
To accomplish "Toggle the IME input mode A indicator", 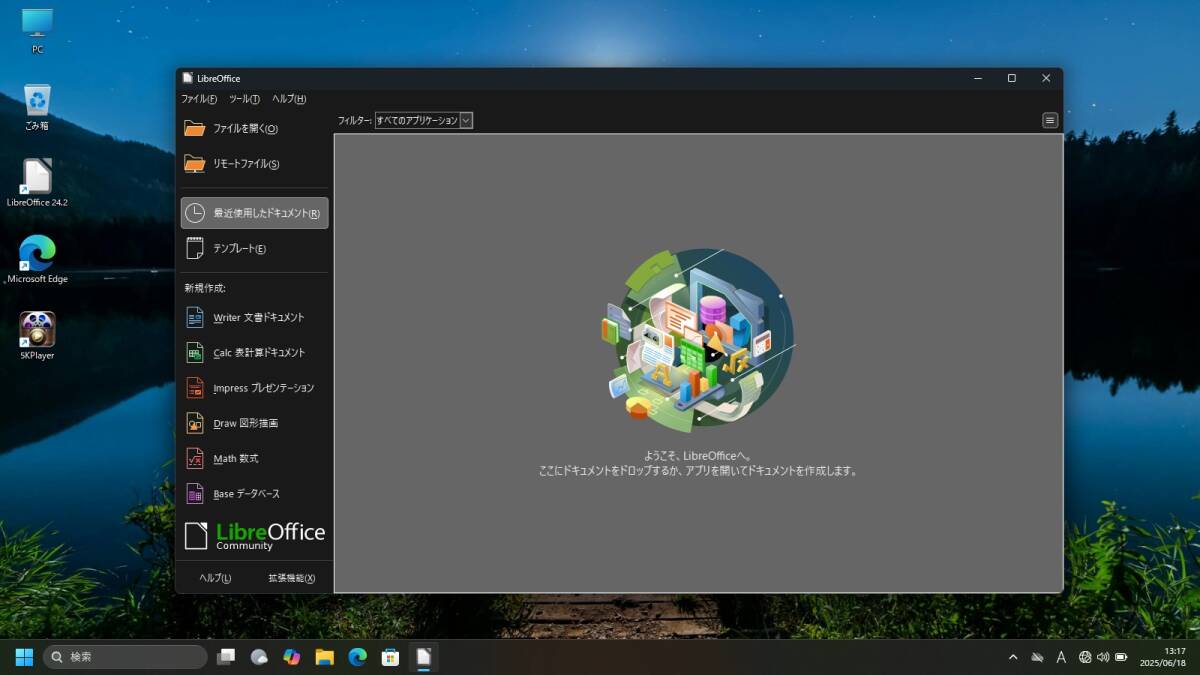I will click(x=1061, y=657).
